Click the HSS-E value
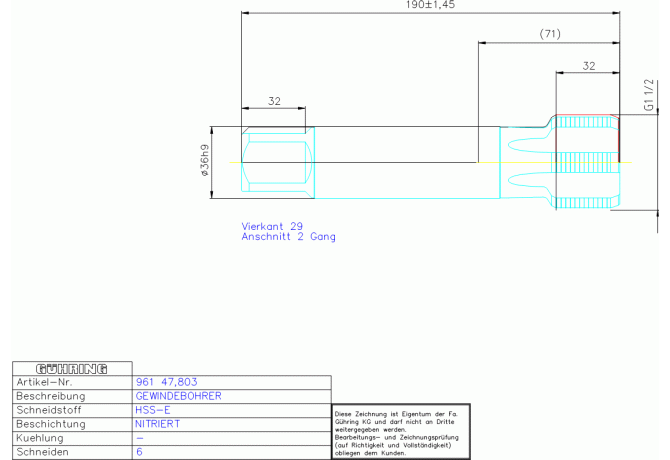This screenshot has height=460, width=670. click(153, 410)
